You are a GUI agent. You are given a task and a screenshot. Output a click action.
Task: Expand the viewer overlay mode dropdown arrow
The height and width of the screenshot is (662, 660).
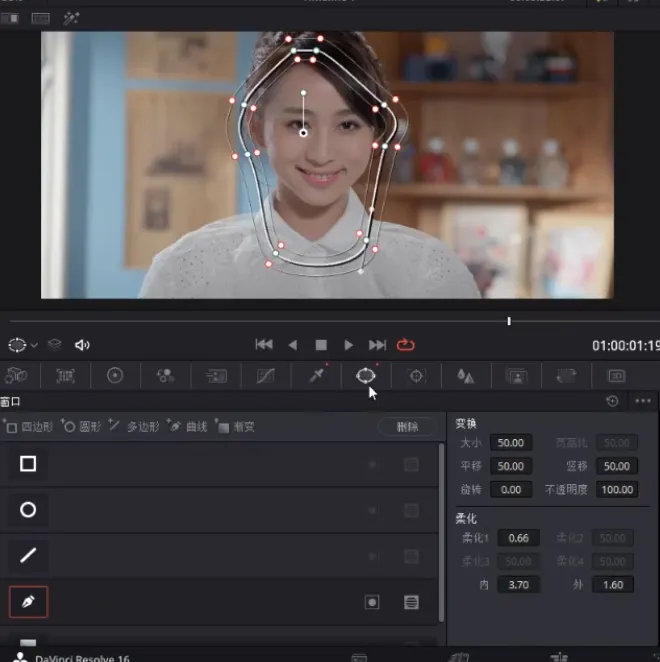35,345
